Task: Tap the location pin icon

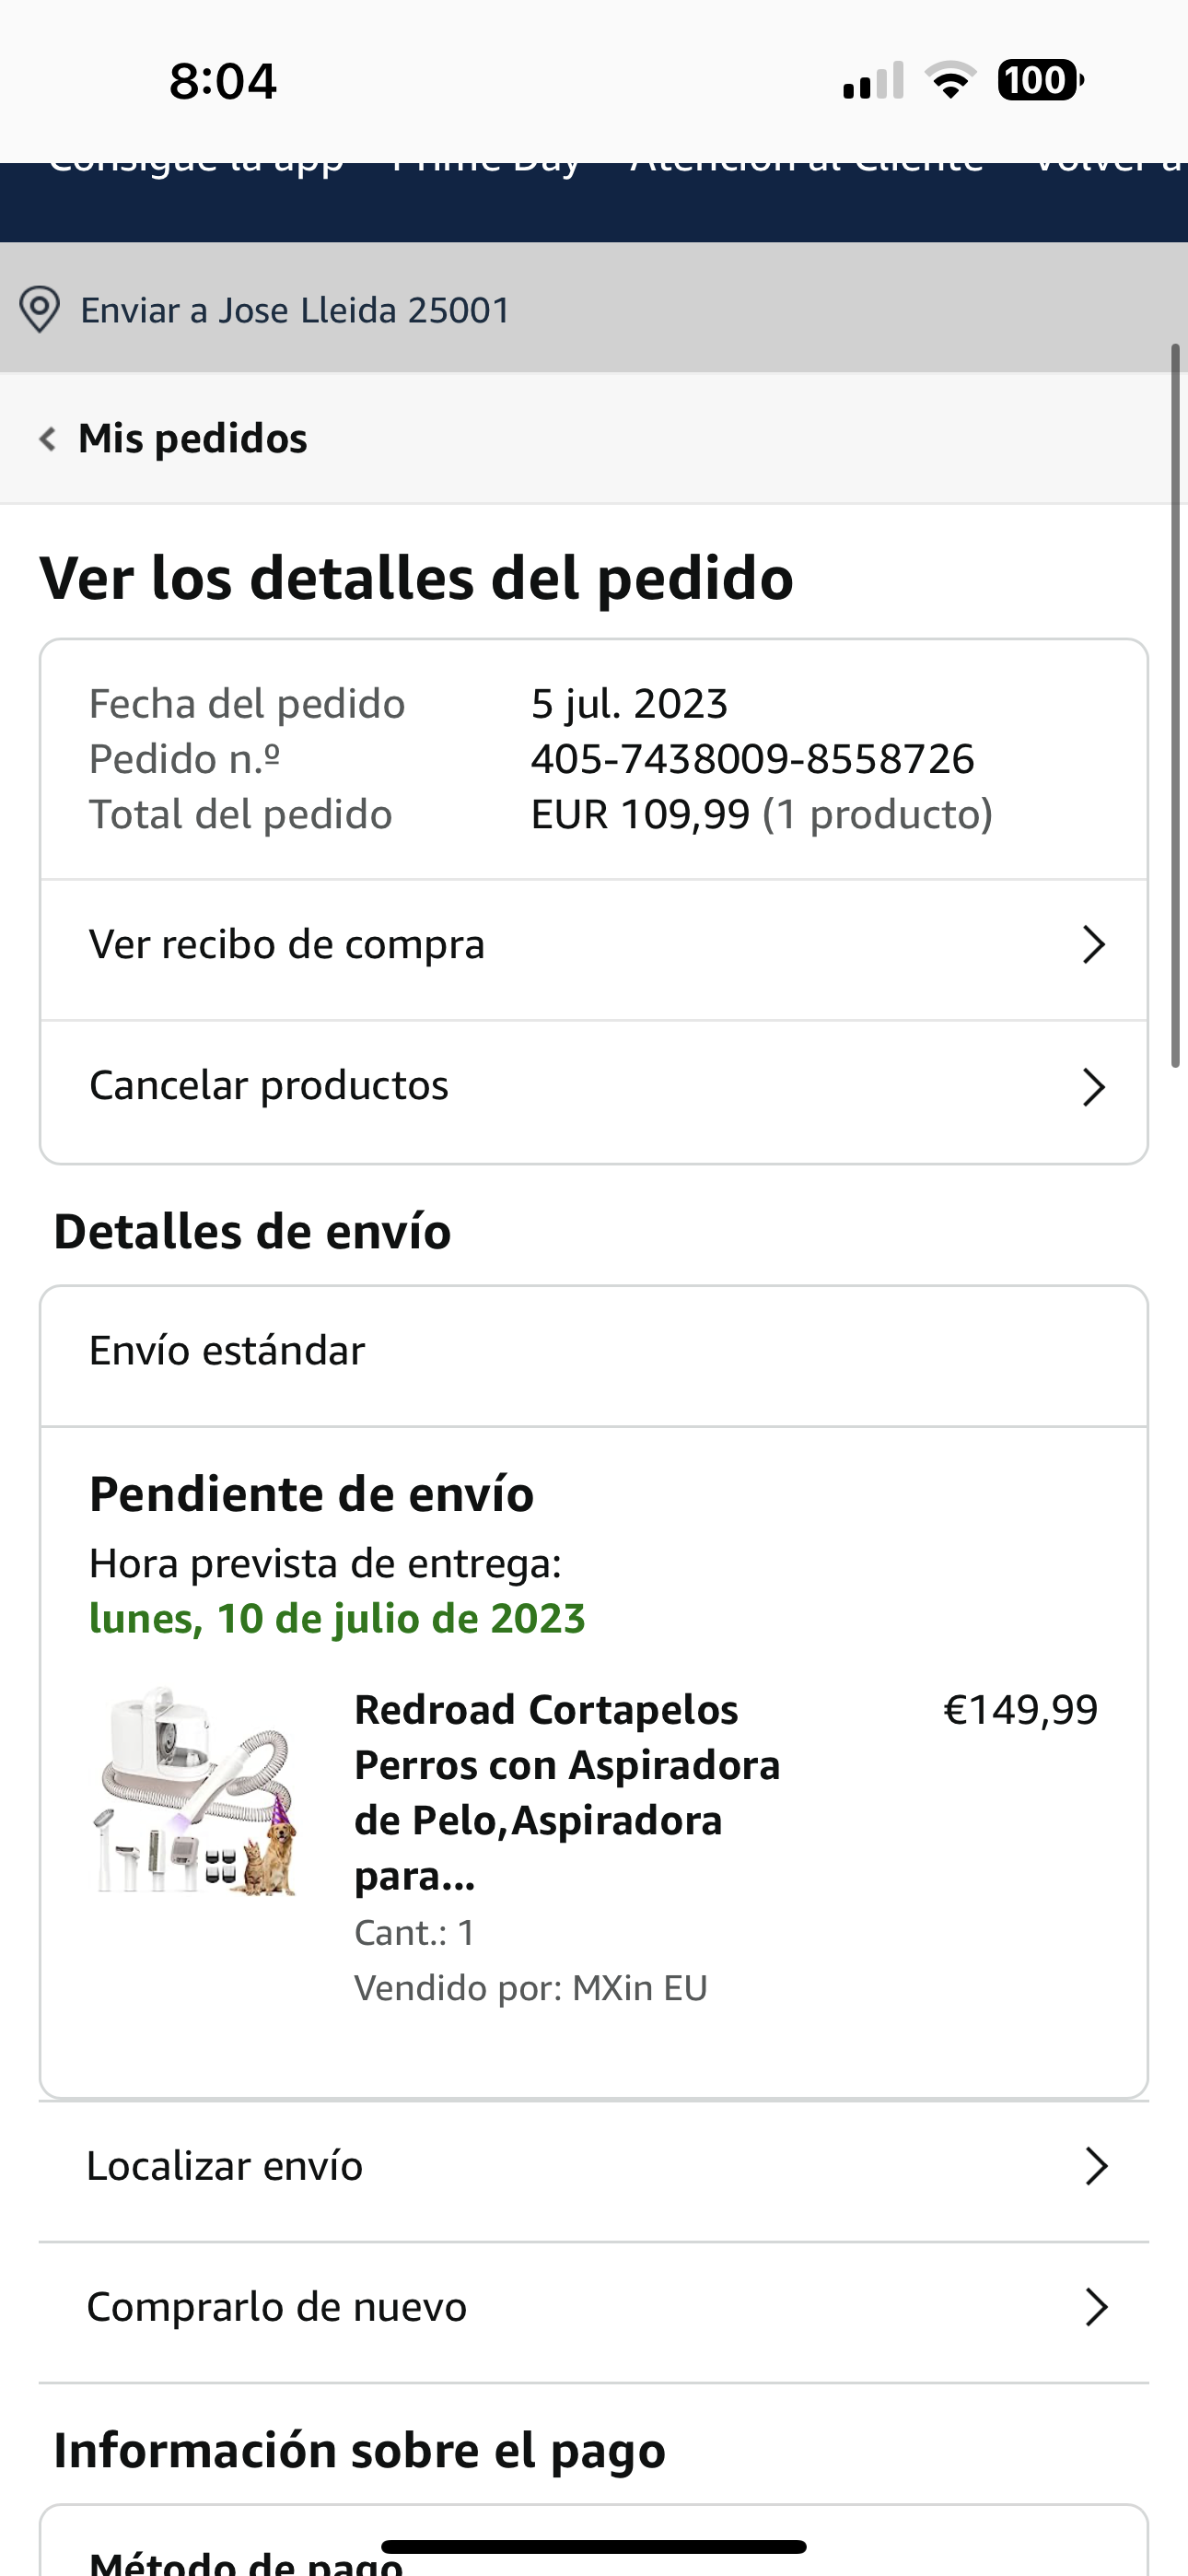Action: [40, 310]
